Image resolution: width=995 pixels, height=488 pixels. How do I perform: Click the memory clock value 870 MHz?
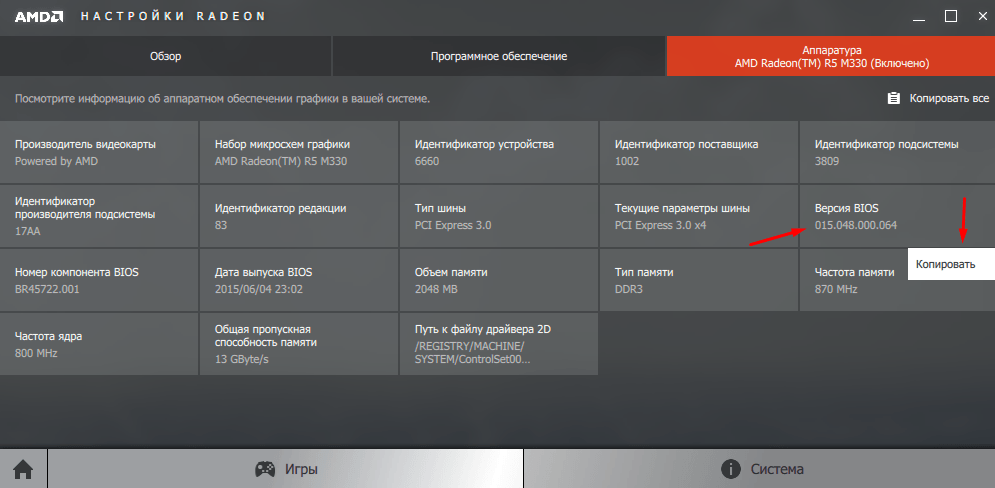click(x=836, y=289)
